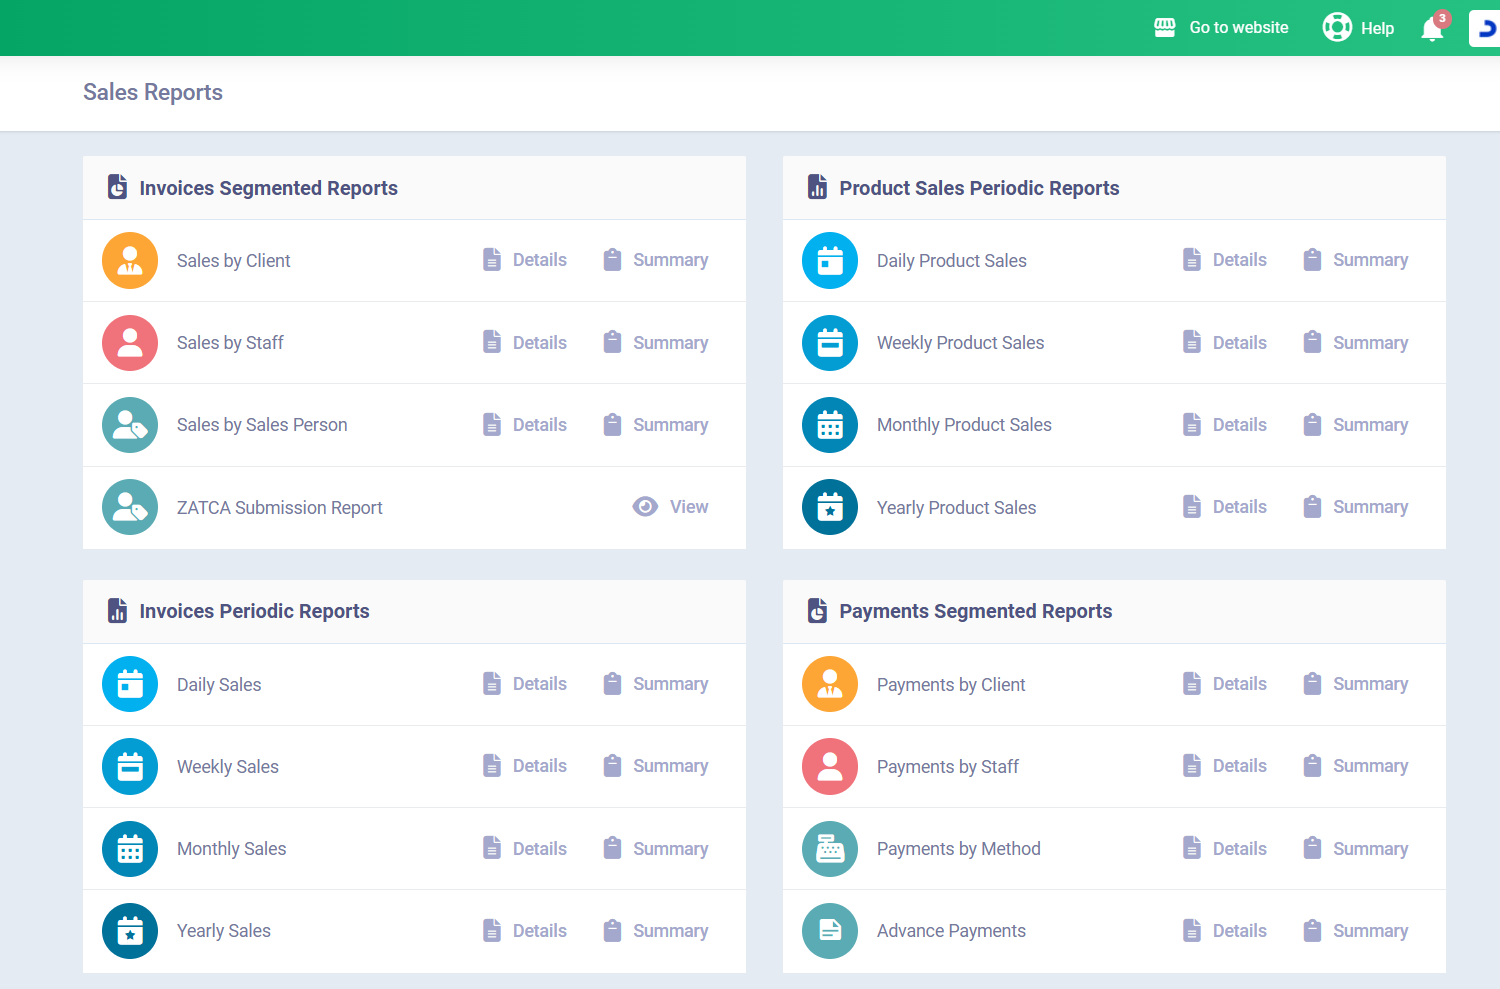The height and width of the screenshot is (989, 1500).
Task: Click the notification bell icon
Action: pos(1432,29)
